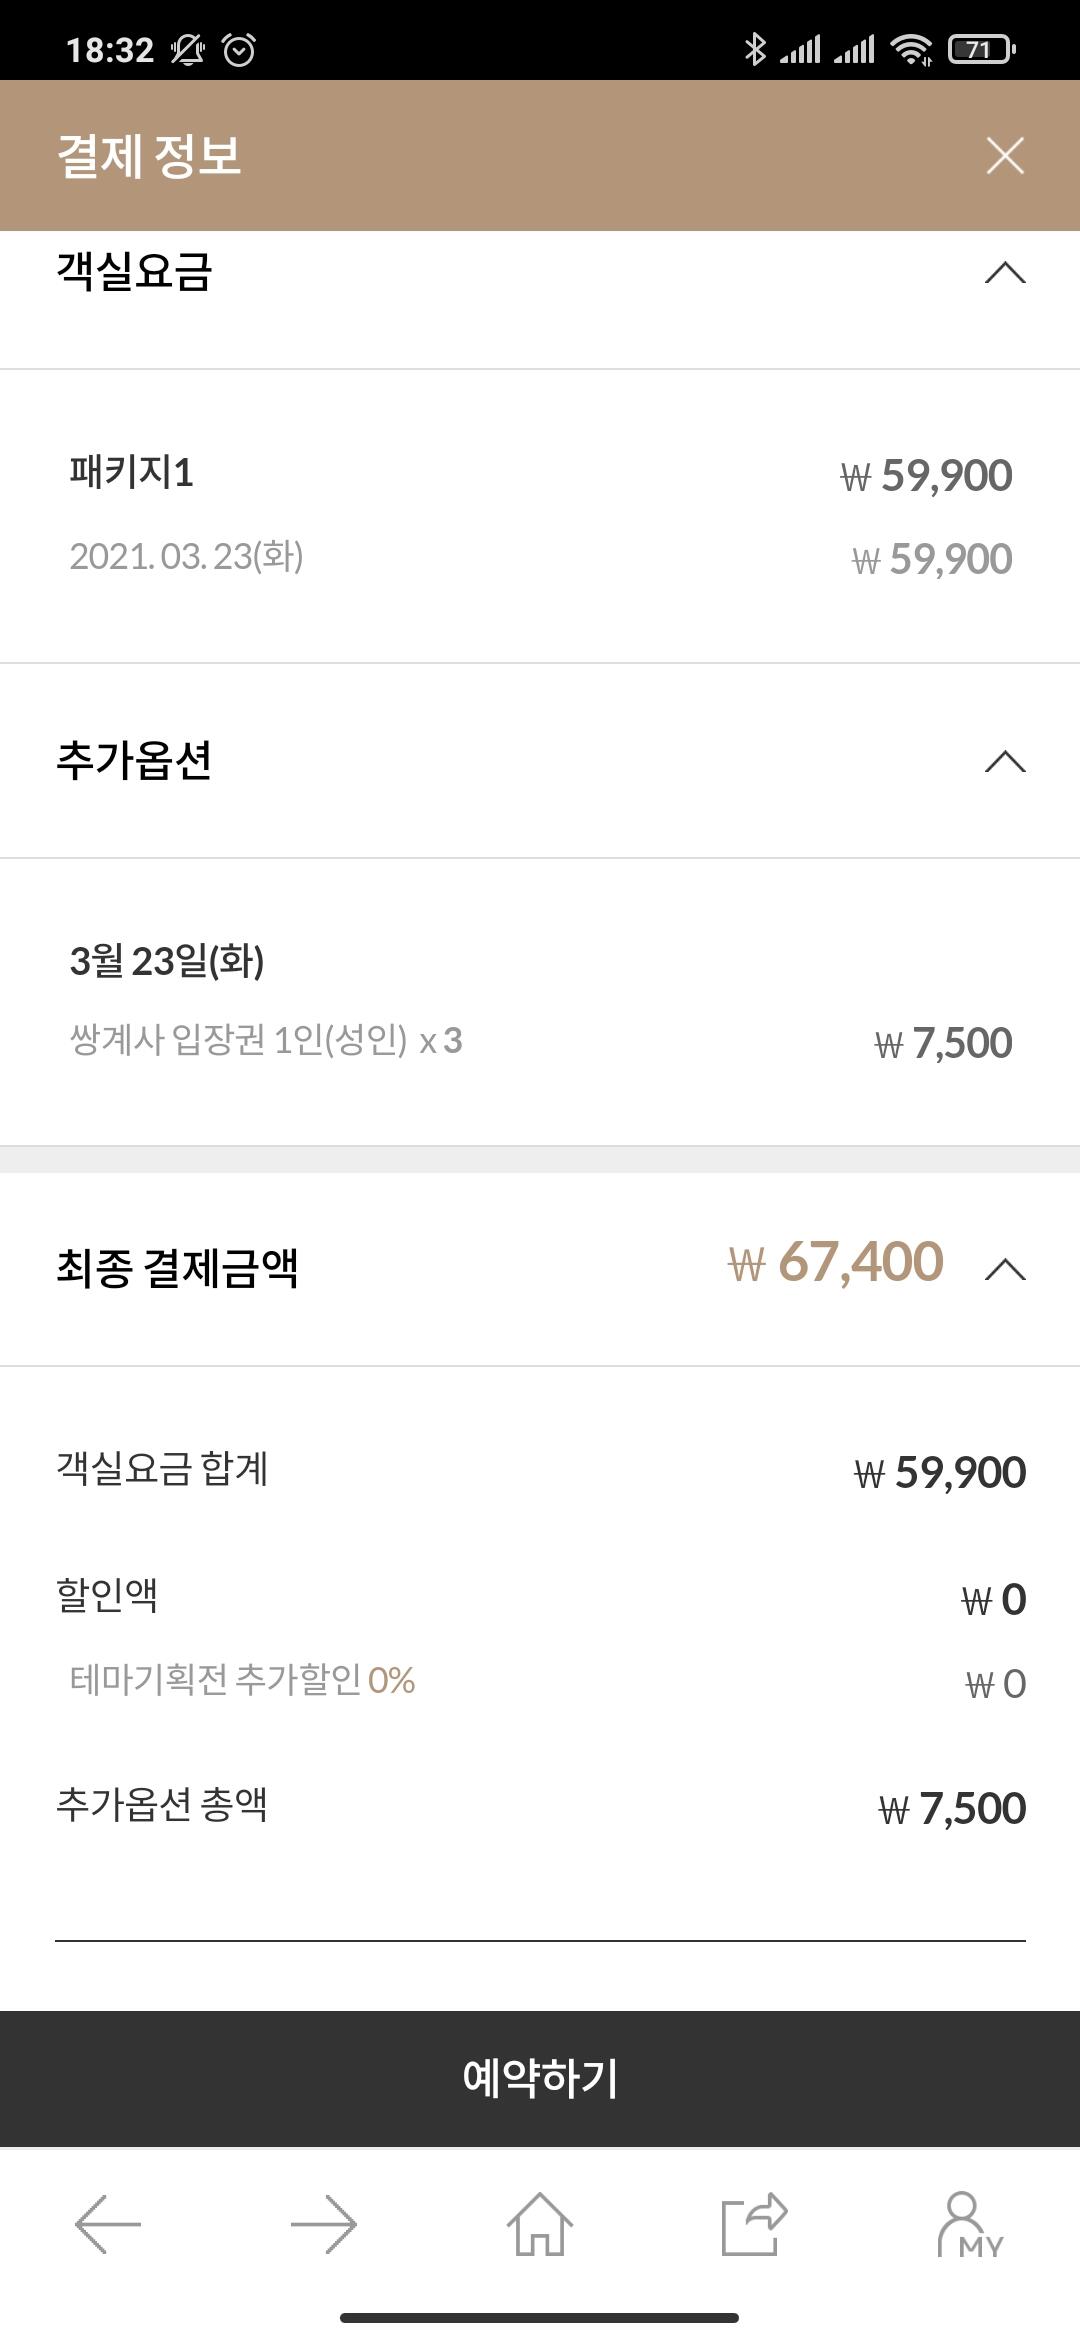The height and width of the screenshot is (2340, 1080).
Task: Collapse the 객실요금 section
Action: tap(1004, 272)
